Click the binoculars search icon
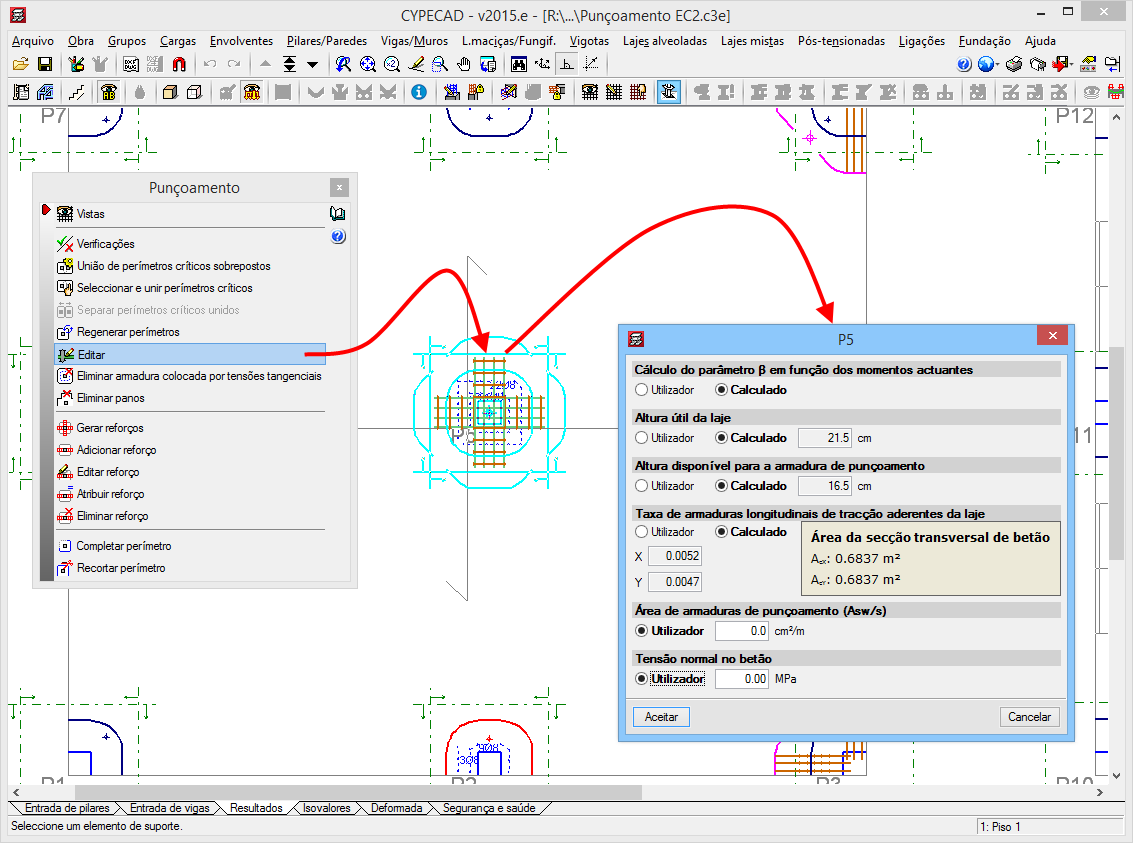 pyautogui.click(x=519, y=64)
